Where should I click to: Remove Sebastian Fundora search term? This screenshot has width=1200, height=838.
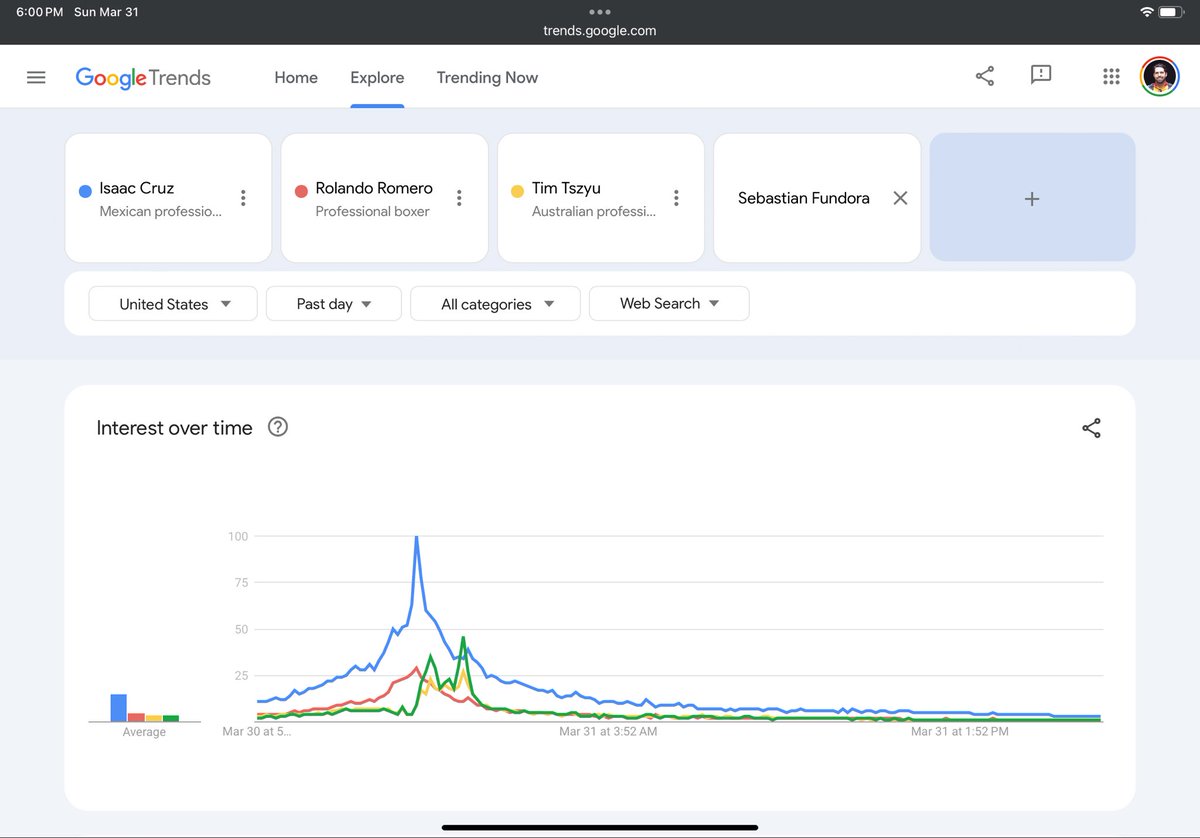(x=900, y=198)
